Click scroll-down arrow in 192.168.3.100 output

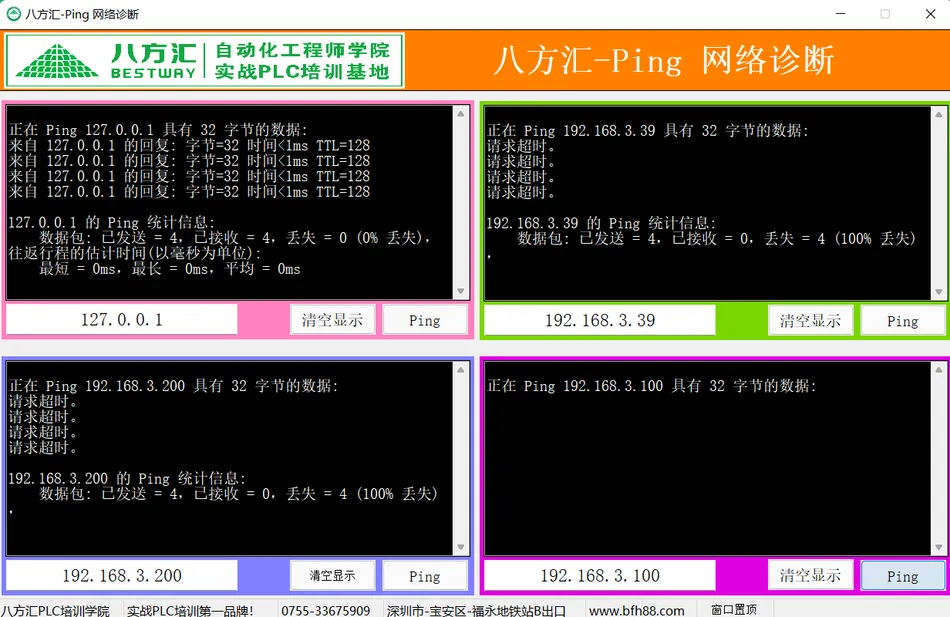tap(938, 547)
